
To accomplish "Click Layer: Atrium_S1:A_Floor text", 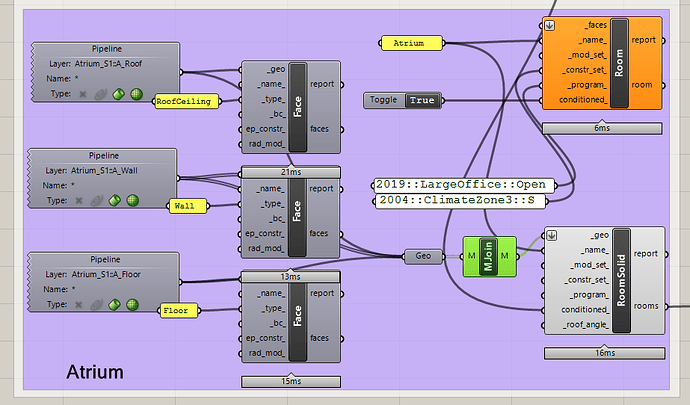I will tap(93, 275).
